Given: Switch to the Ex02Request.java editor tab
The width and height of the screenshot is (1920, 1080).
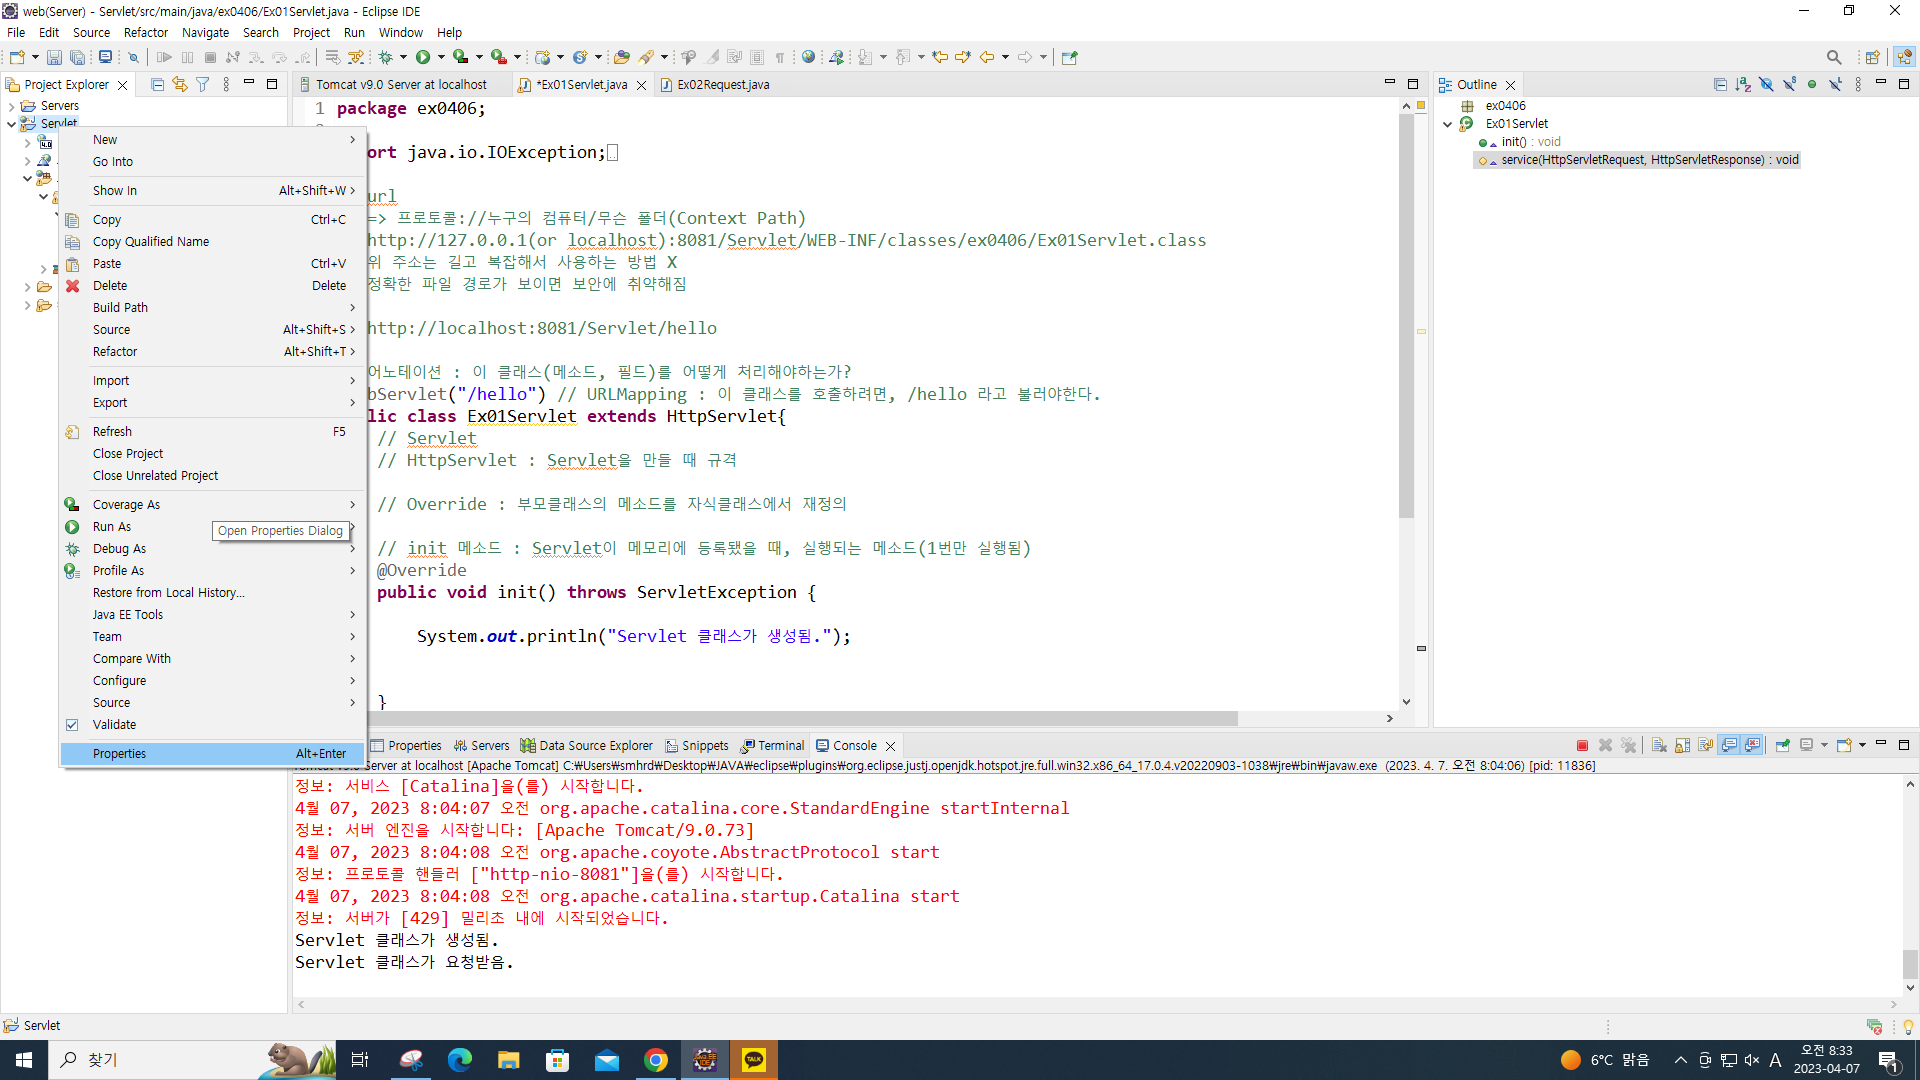Looking at the screenshot, I should [x=722, y=85].
